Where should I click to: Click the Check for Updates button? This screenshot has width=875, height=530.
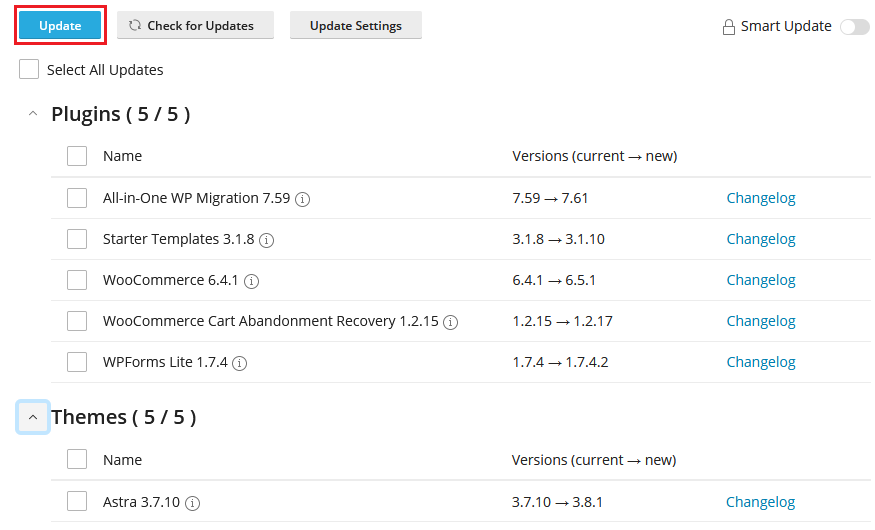195,26
